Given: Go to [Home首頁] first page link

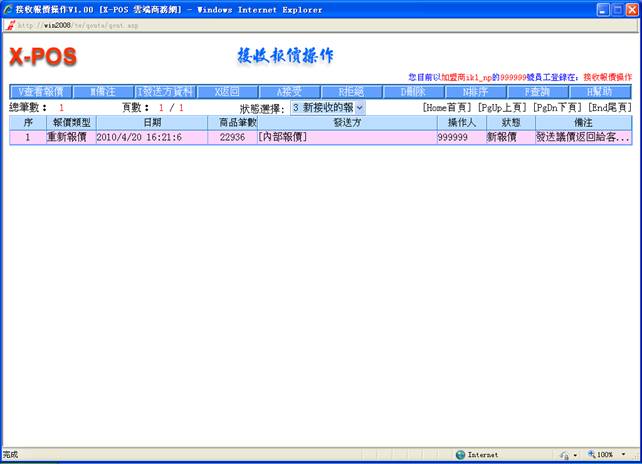Looking at the screenshot, I should tap(447, 107).
